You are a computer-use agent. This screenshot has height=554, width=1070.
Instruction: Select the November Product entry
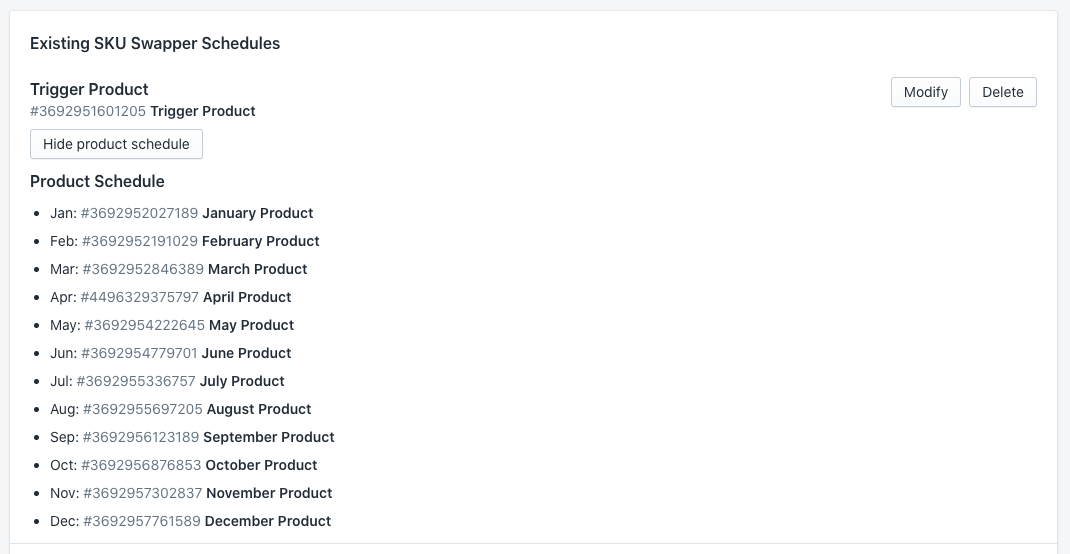(x=269, y=493)
